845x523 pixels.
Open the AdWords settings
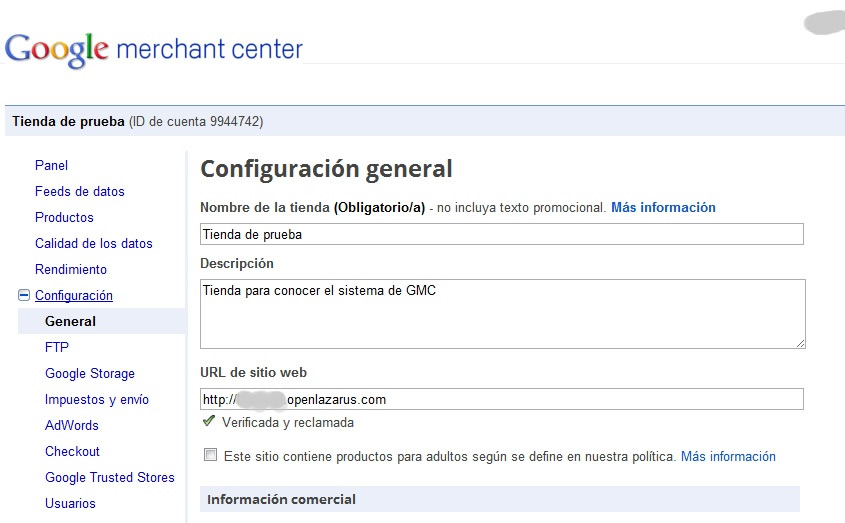point(72,425)
